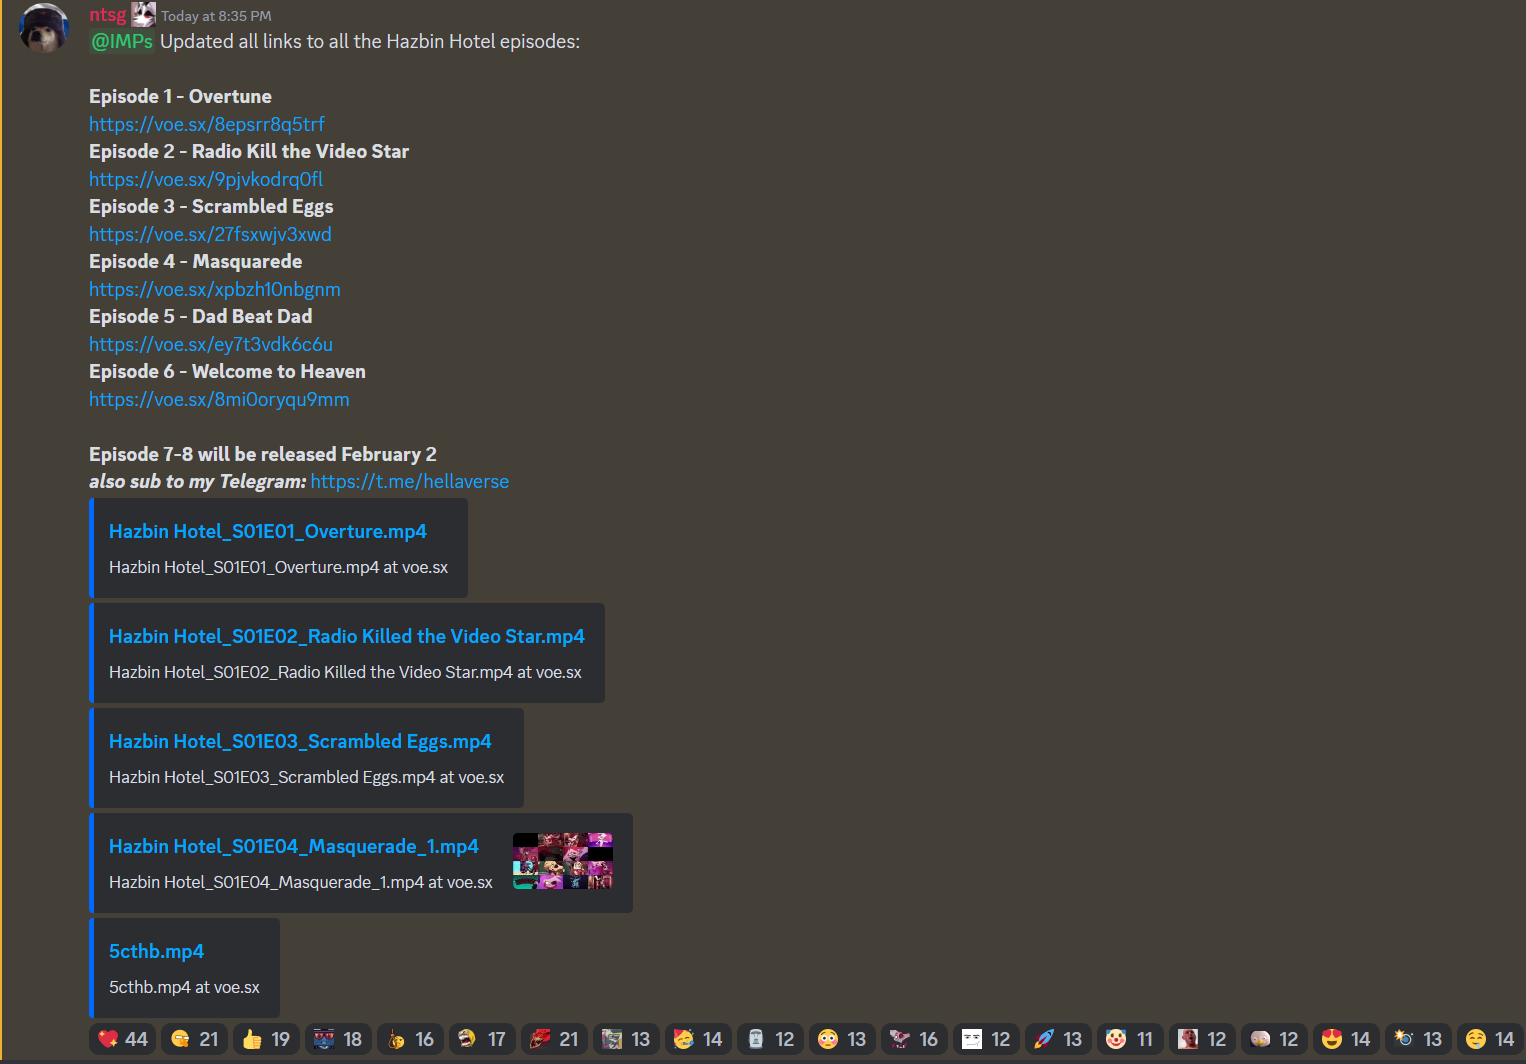Add the sparkling heart reaction with 44

coord(123,1039)
